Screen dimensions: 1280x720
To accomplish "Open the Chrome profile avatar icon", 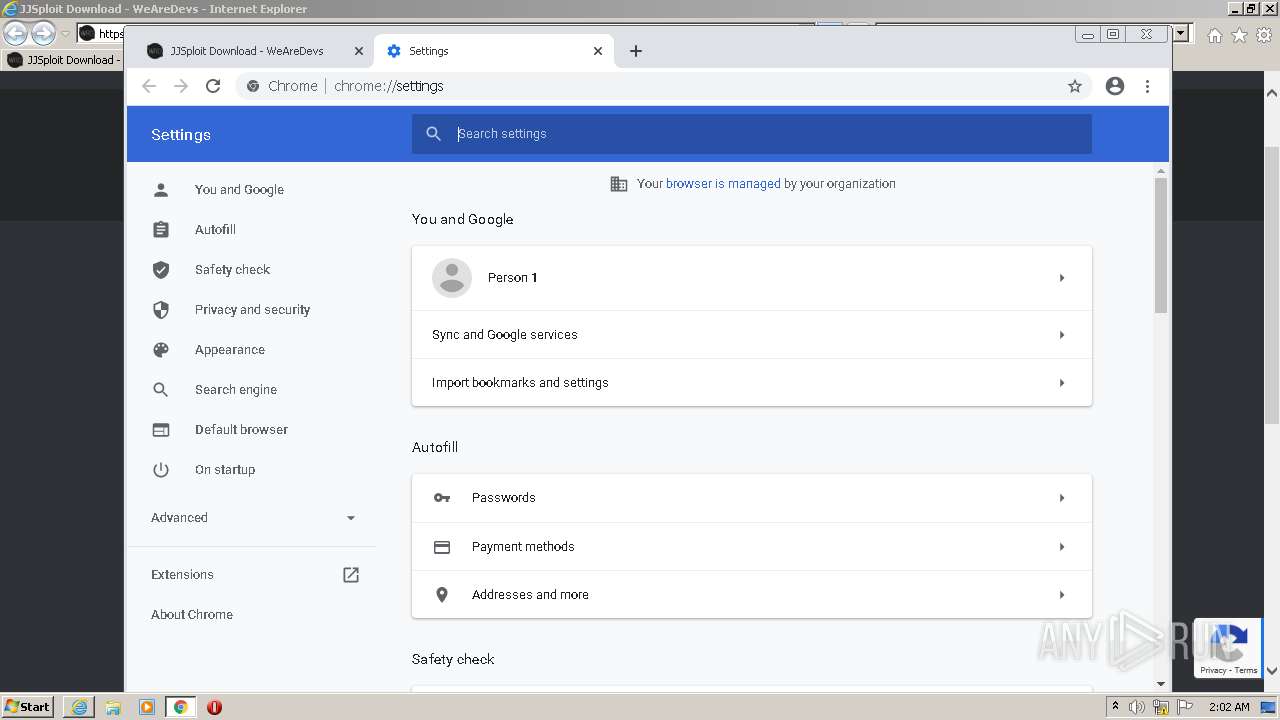I will 1115,86.
